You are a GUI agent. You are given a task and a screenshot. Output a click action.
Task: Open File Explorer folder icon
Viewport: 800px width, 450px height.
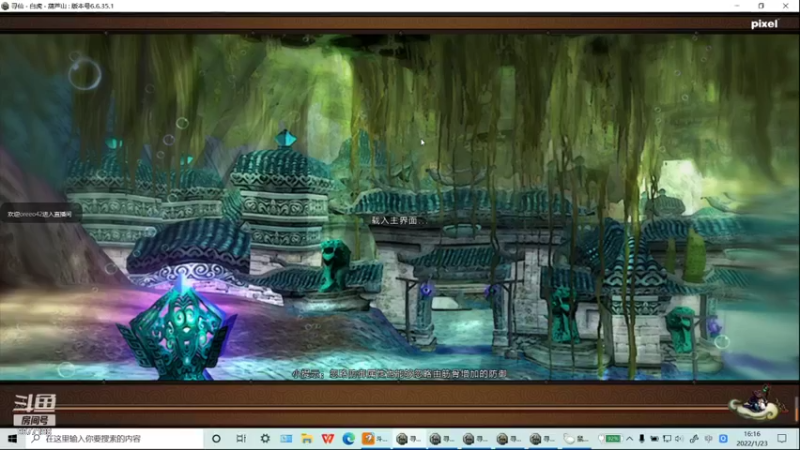[x=307, y=439]
